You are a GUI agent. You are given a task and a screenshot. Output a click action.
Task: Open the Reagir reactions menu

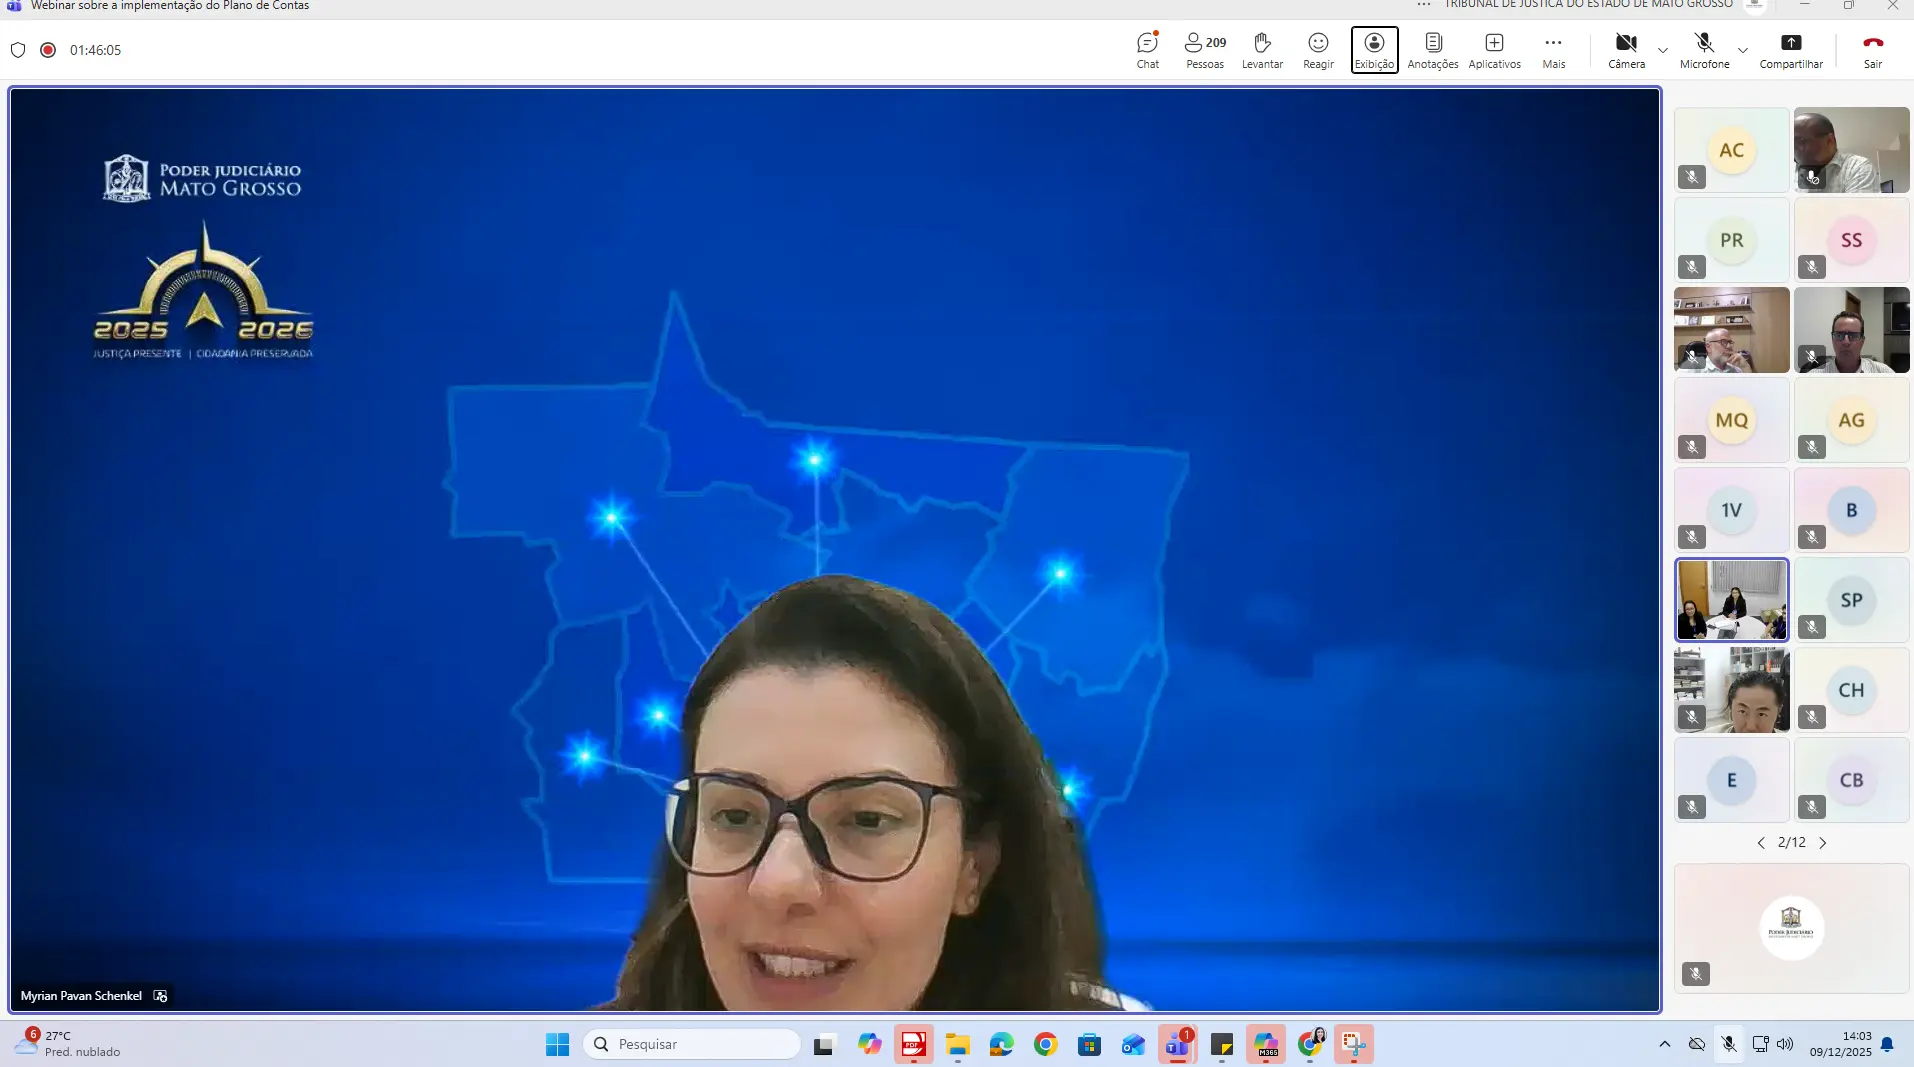point(1318,49)
